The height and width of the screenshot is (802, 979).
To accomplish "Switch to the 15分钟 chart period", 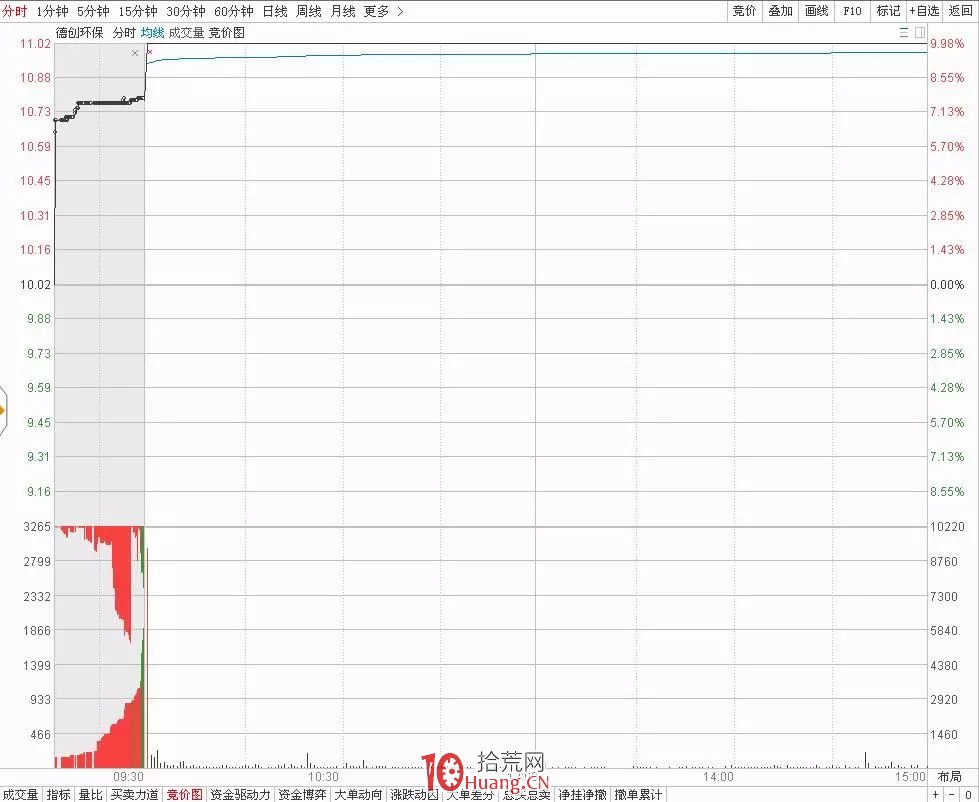I will click(x=137, y=11).
